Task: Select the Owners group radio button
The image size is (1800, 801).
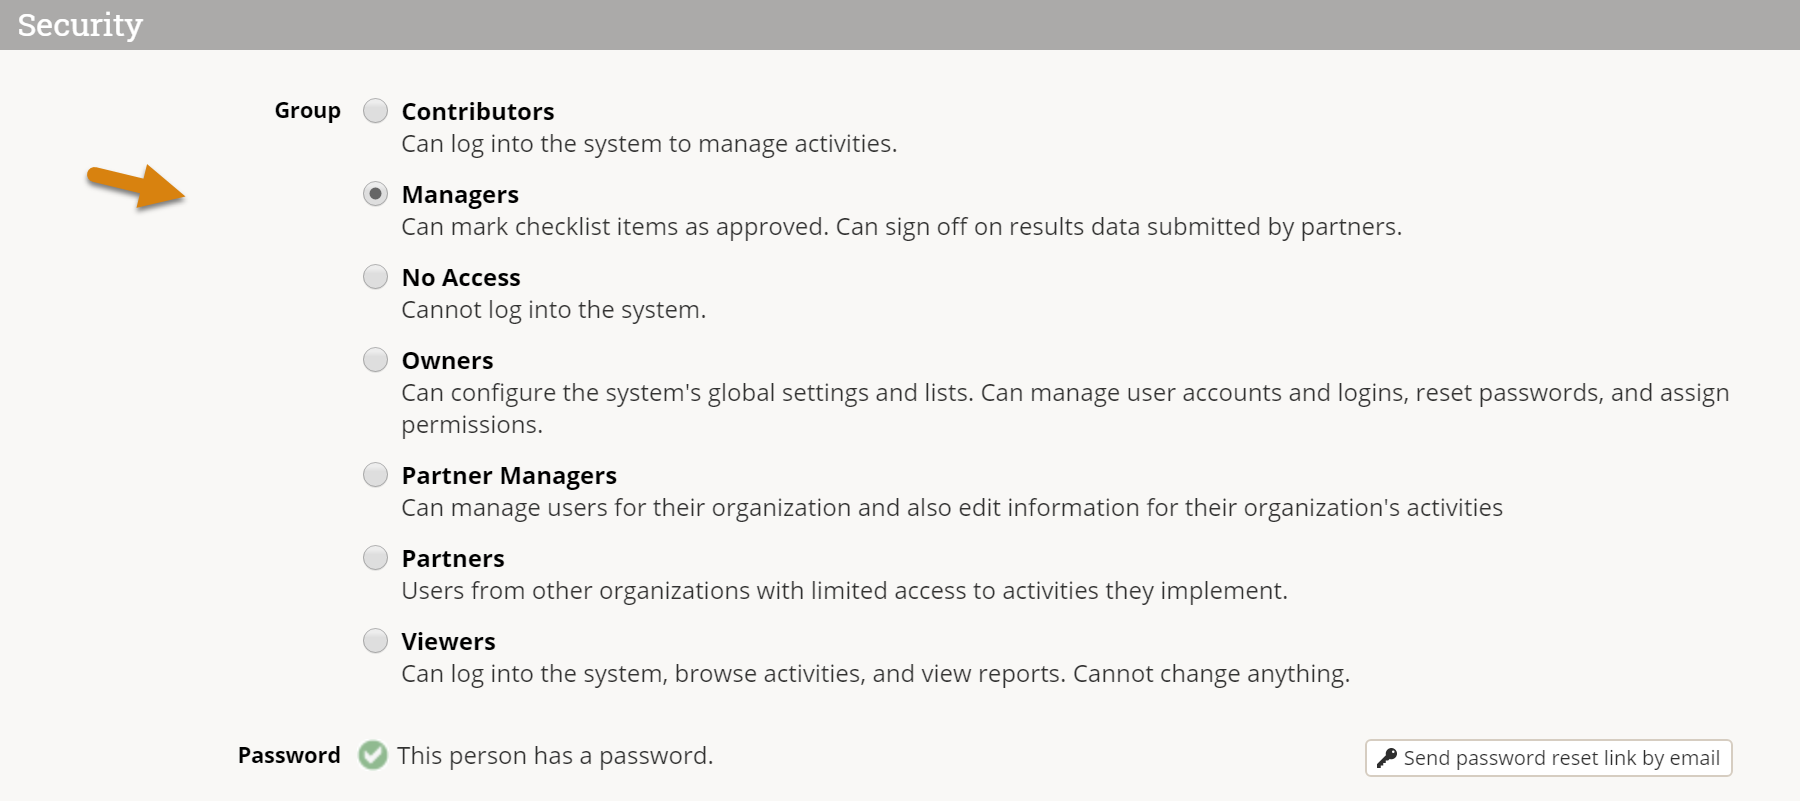Action: coord(375,359)
